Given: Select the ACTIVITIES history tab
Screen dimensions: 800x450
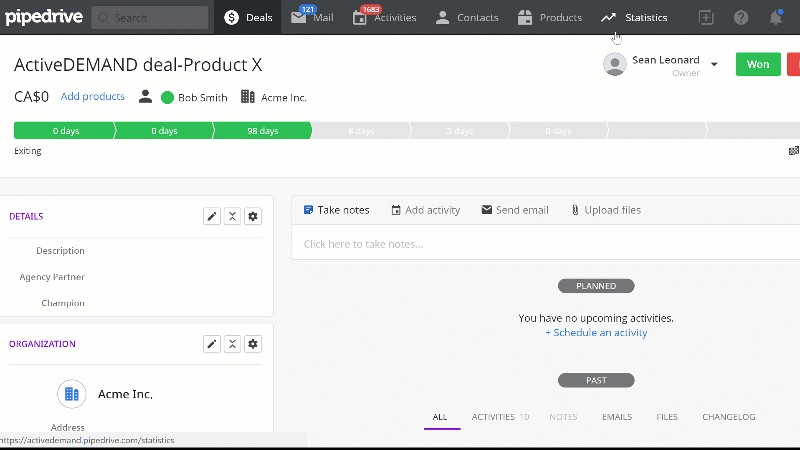Looking at the screenshot, I should click(499, 417).
